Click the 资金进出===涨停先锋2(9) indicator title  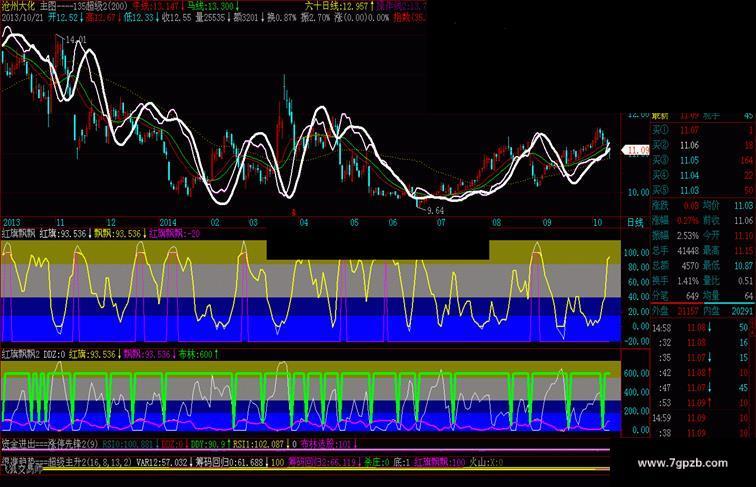click(50, 444)
